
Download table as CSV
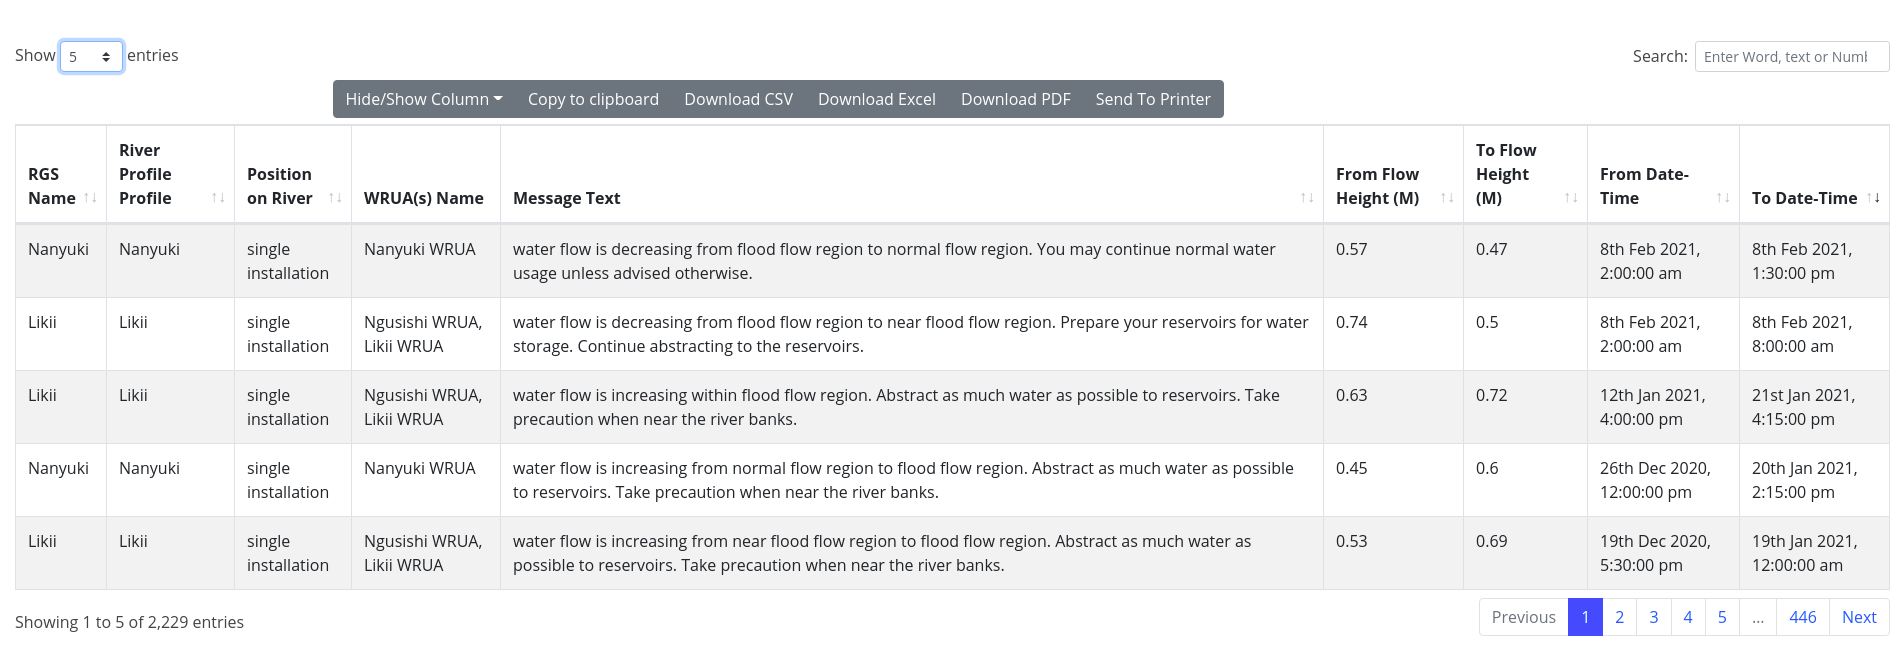click(738, 99)
